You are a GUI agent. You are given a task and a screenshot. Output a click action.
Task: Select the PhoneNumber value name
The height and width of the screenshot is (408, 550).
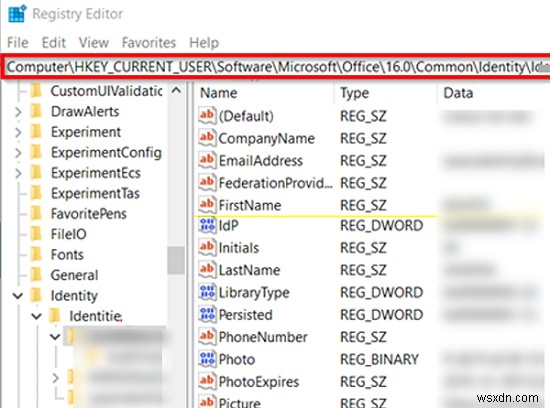click(263, 337)
